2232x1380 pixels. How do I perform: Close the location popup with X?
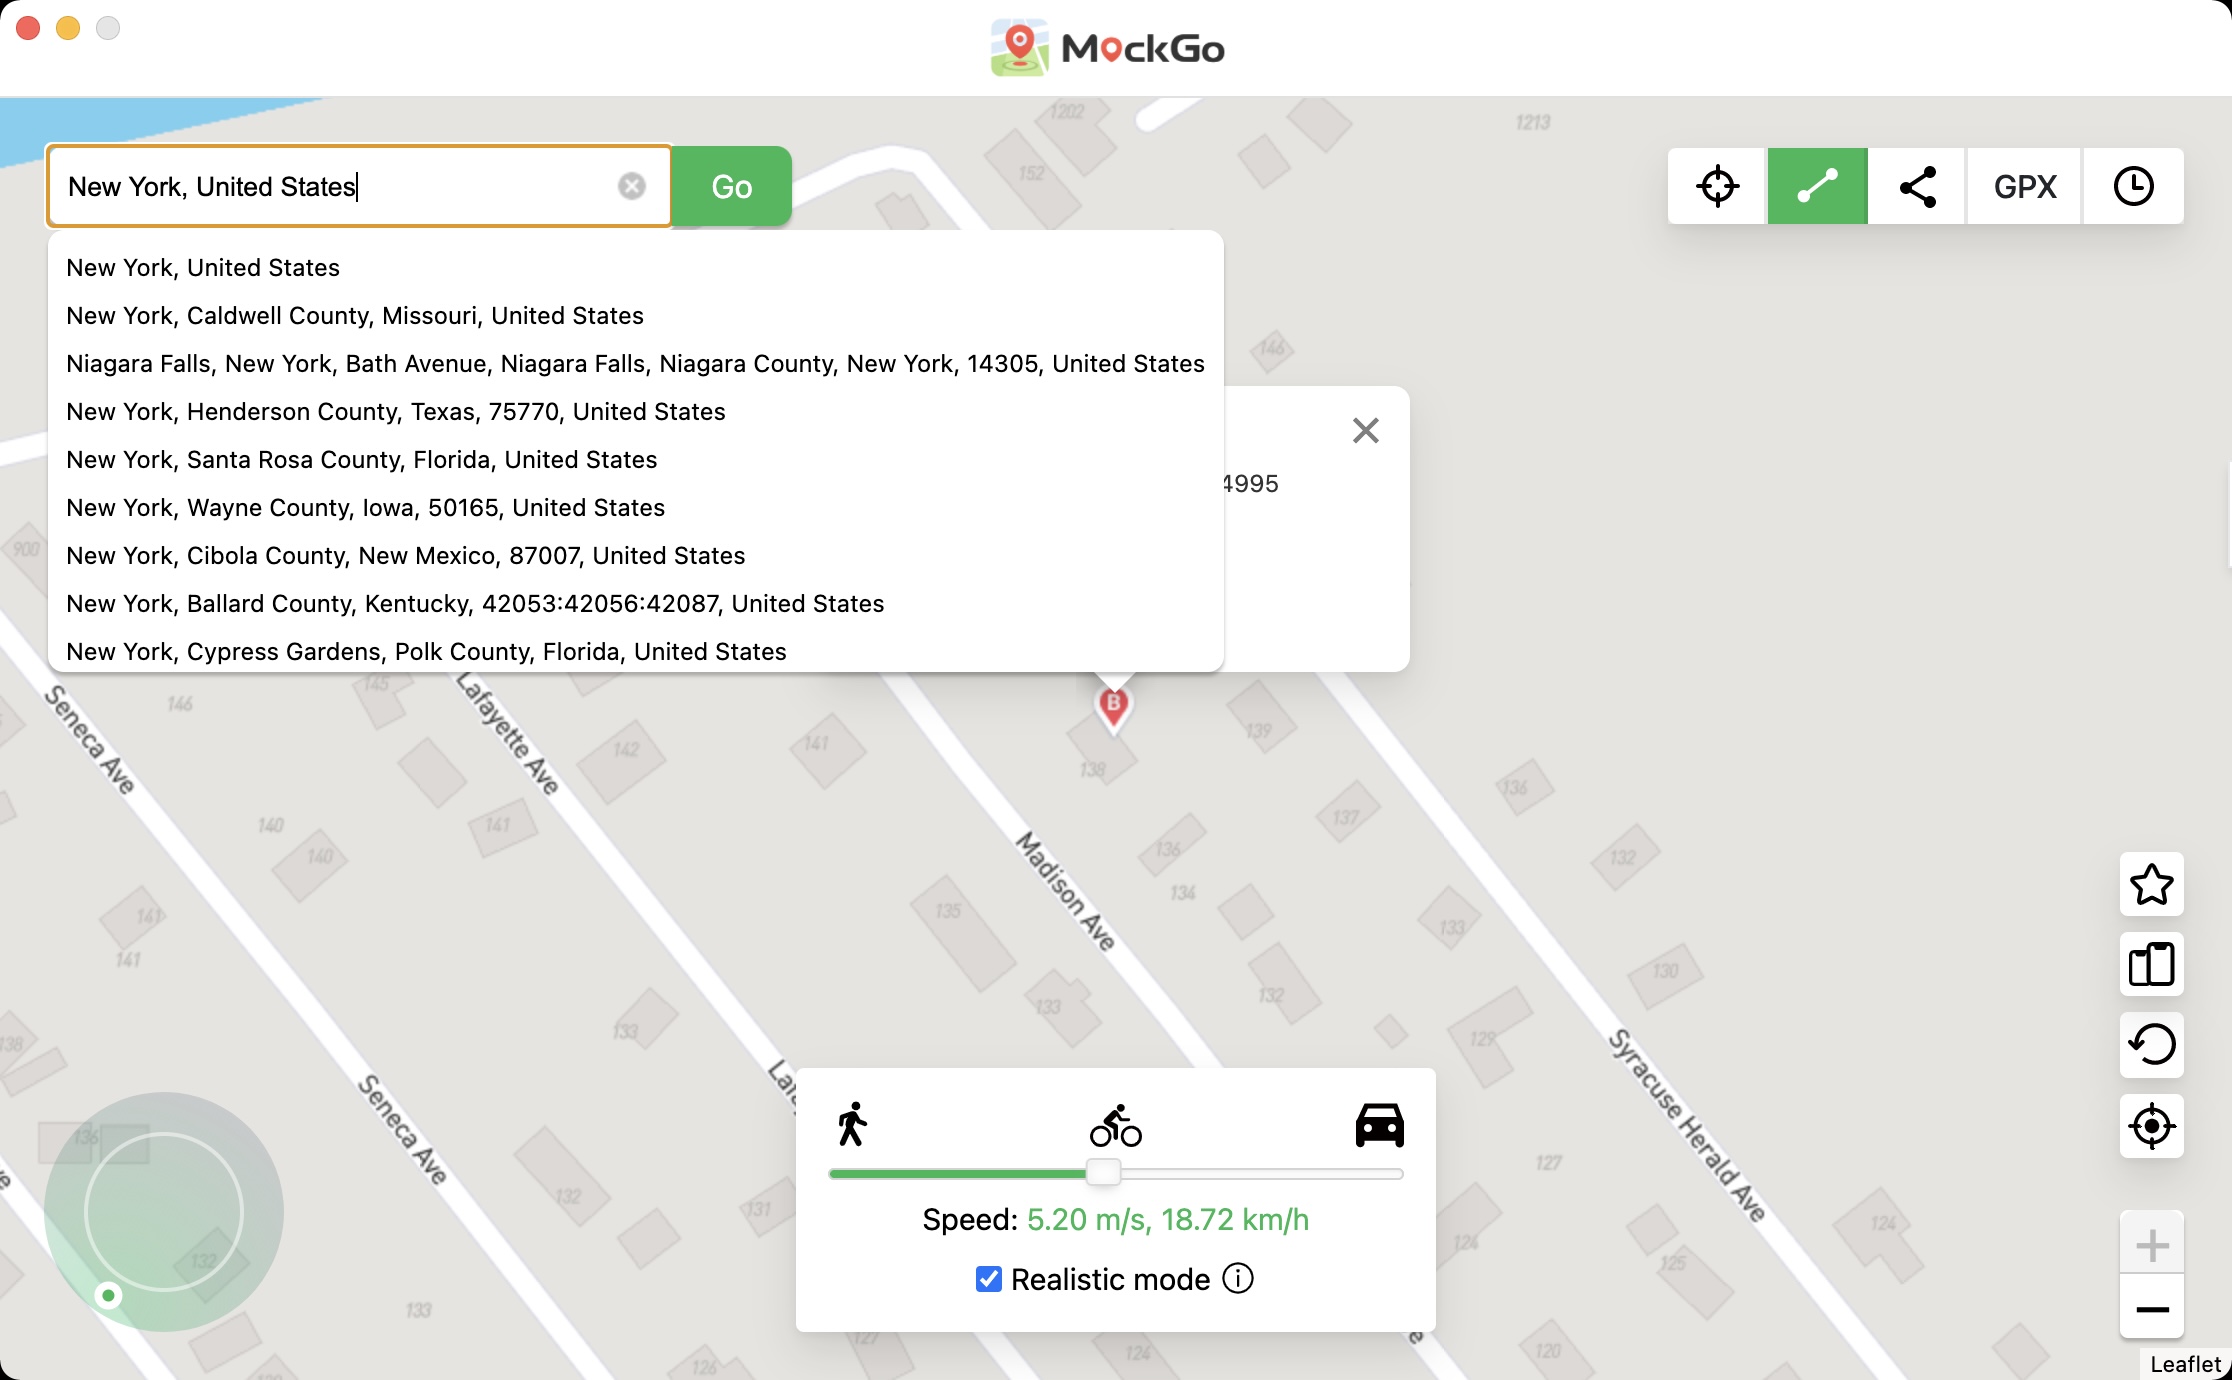pyautogui.click(x=1365, y=431)
